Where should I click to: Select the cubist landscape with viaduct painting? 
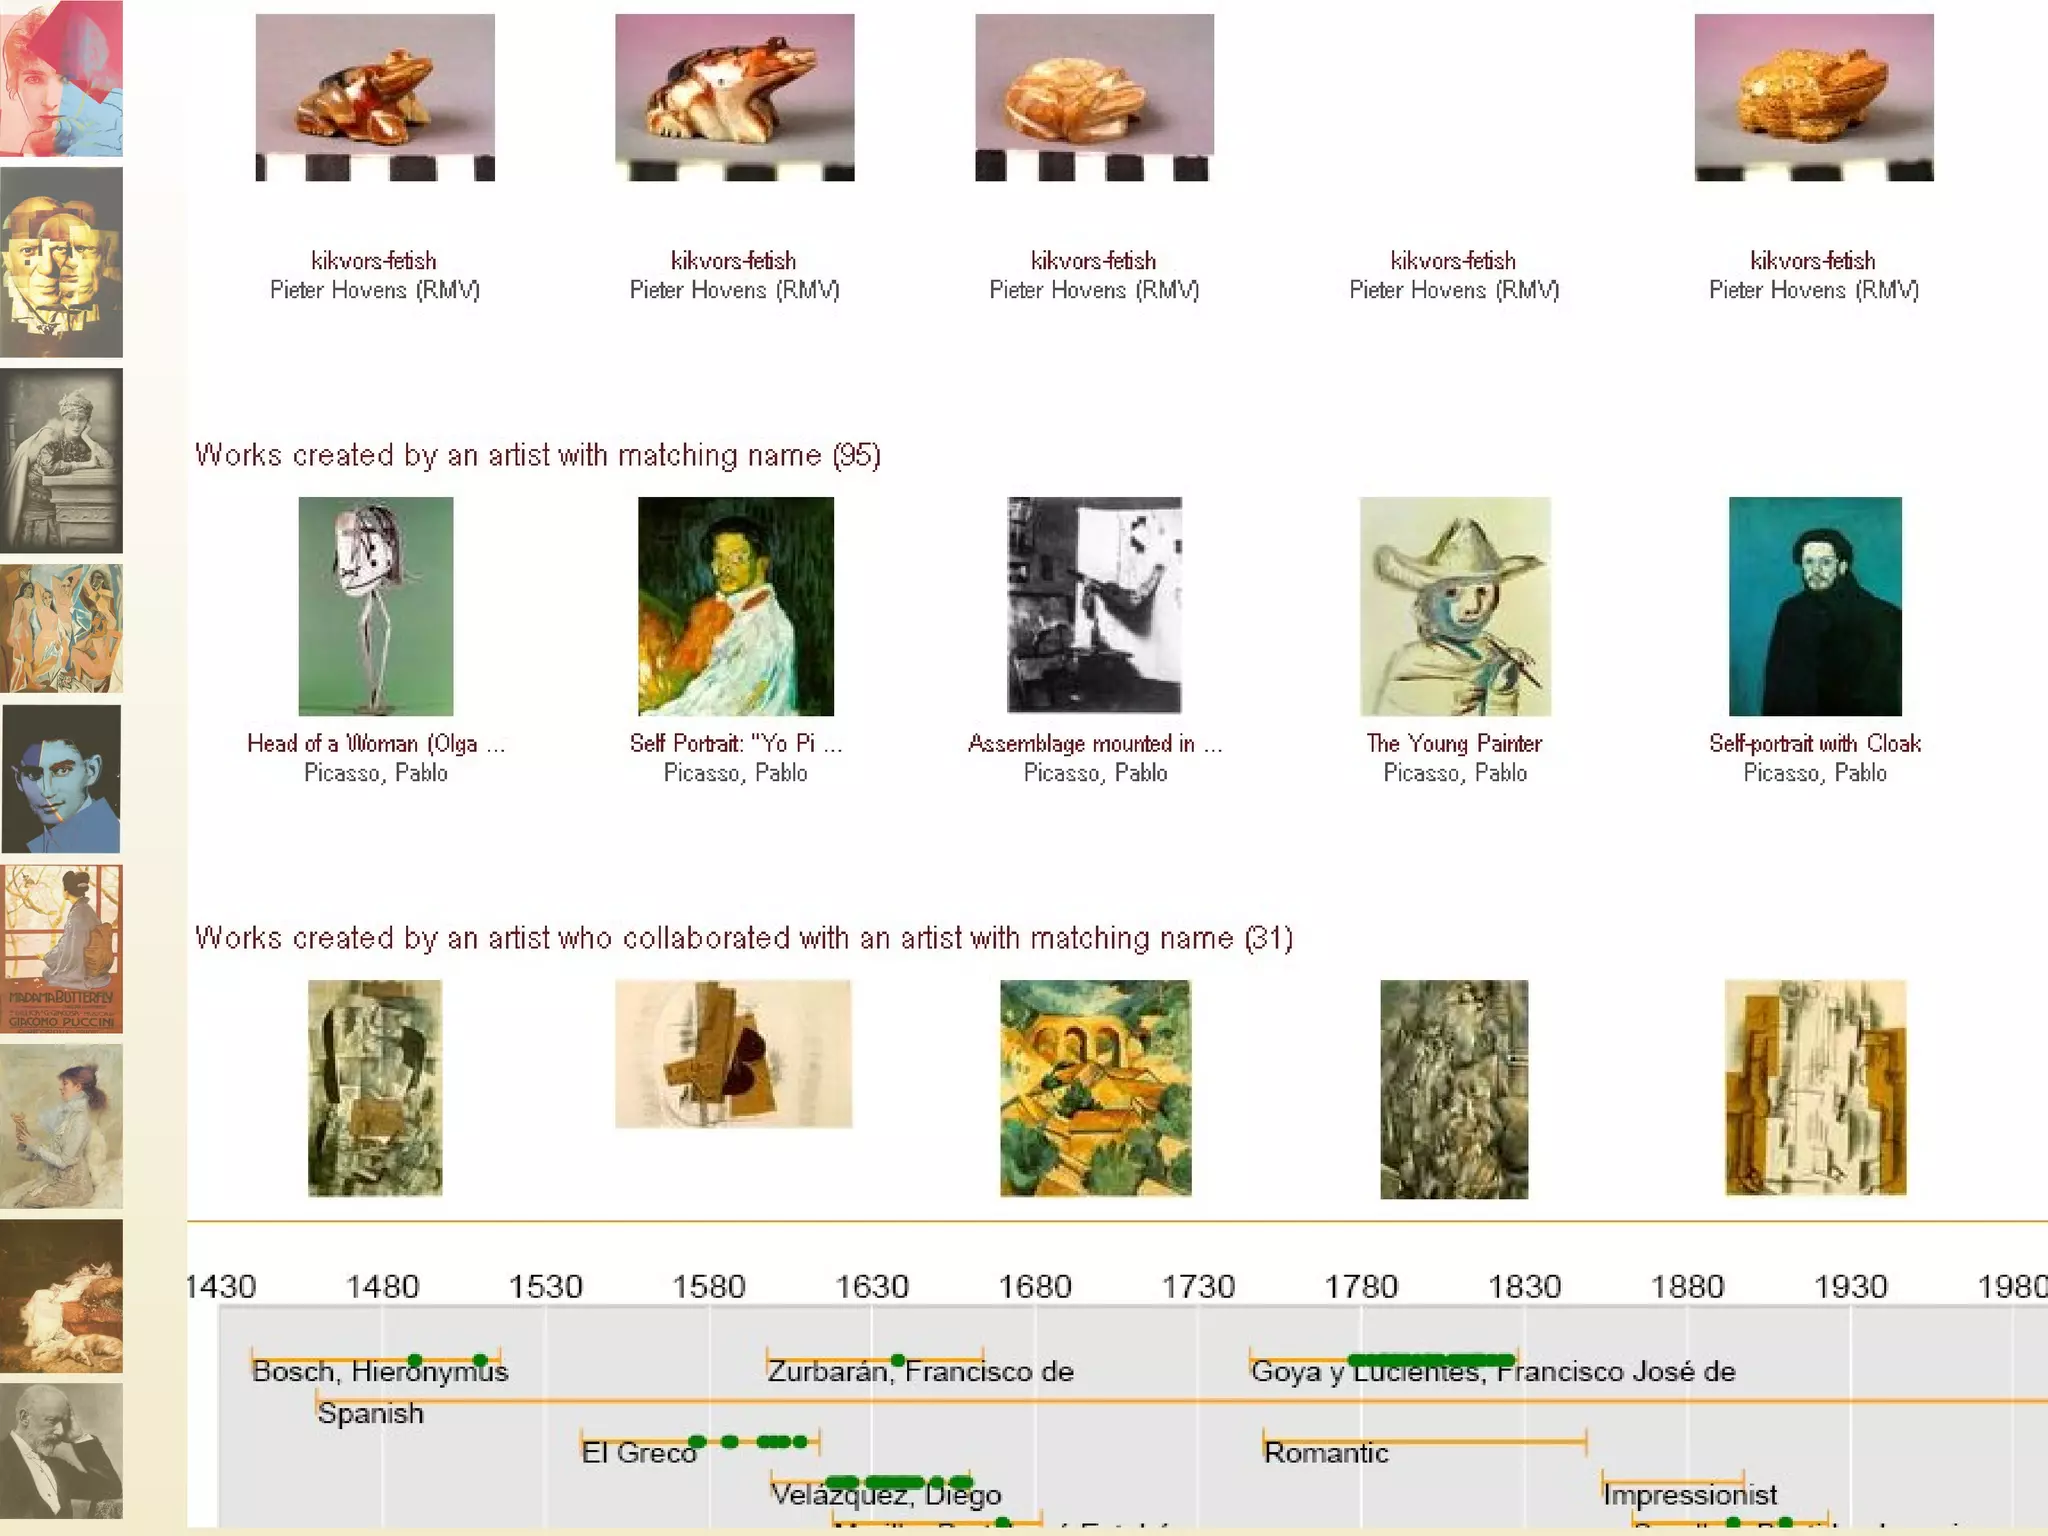pyautogui.click(x=1095, y=1088)
